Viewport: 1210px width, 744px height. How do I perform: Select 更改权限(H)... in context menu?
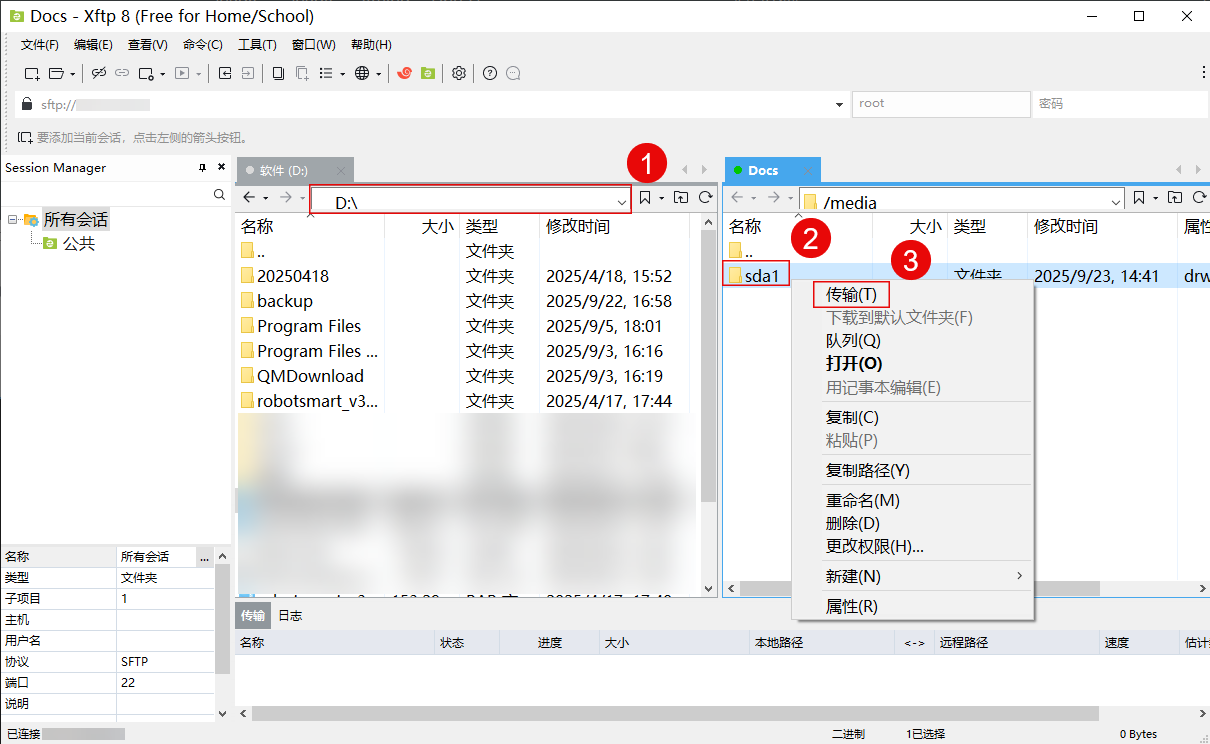874,546
